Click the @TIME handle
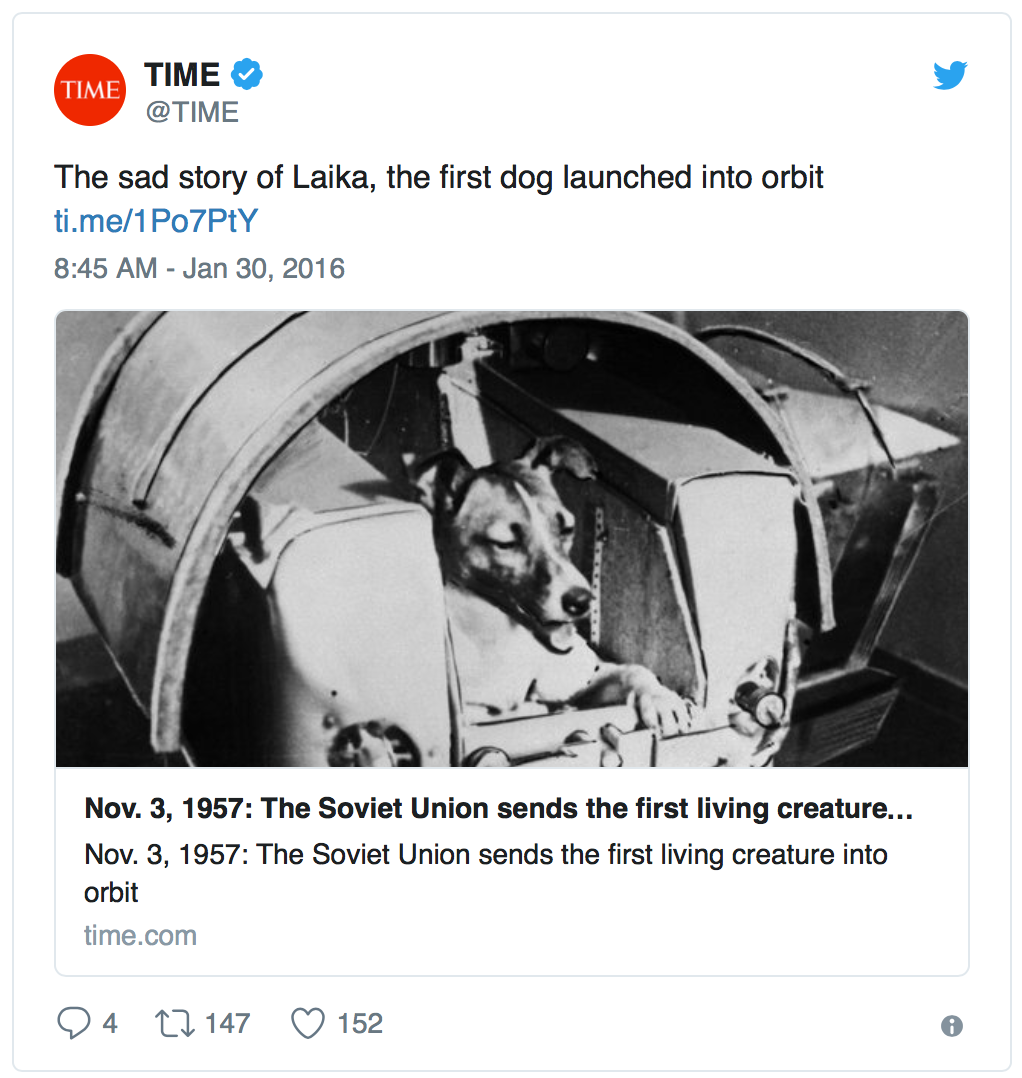Screen dimensions: 1022x1078 (x=192, y=112)
